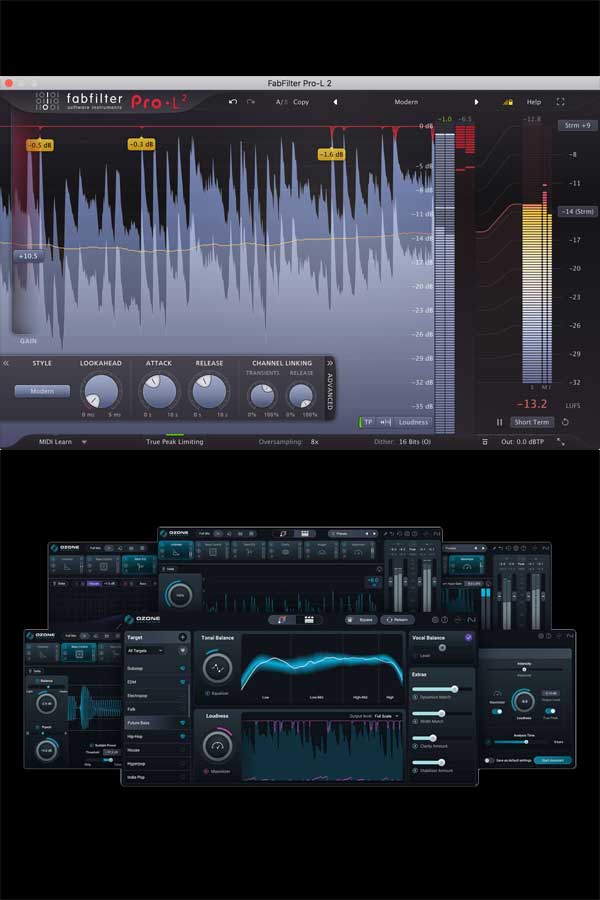
Task: Click the Out: 0.0 dBTP output level
Action: click(x=522, y=442)
